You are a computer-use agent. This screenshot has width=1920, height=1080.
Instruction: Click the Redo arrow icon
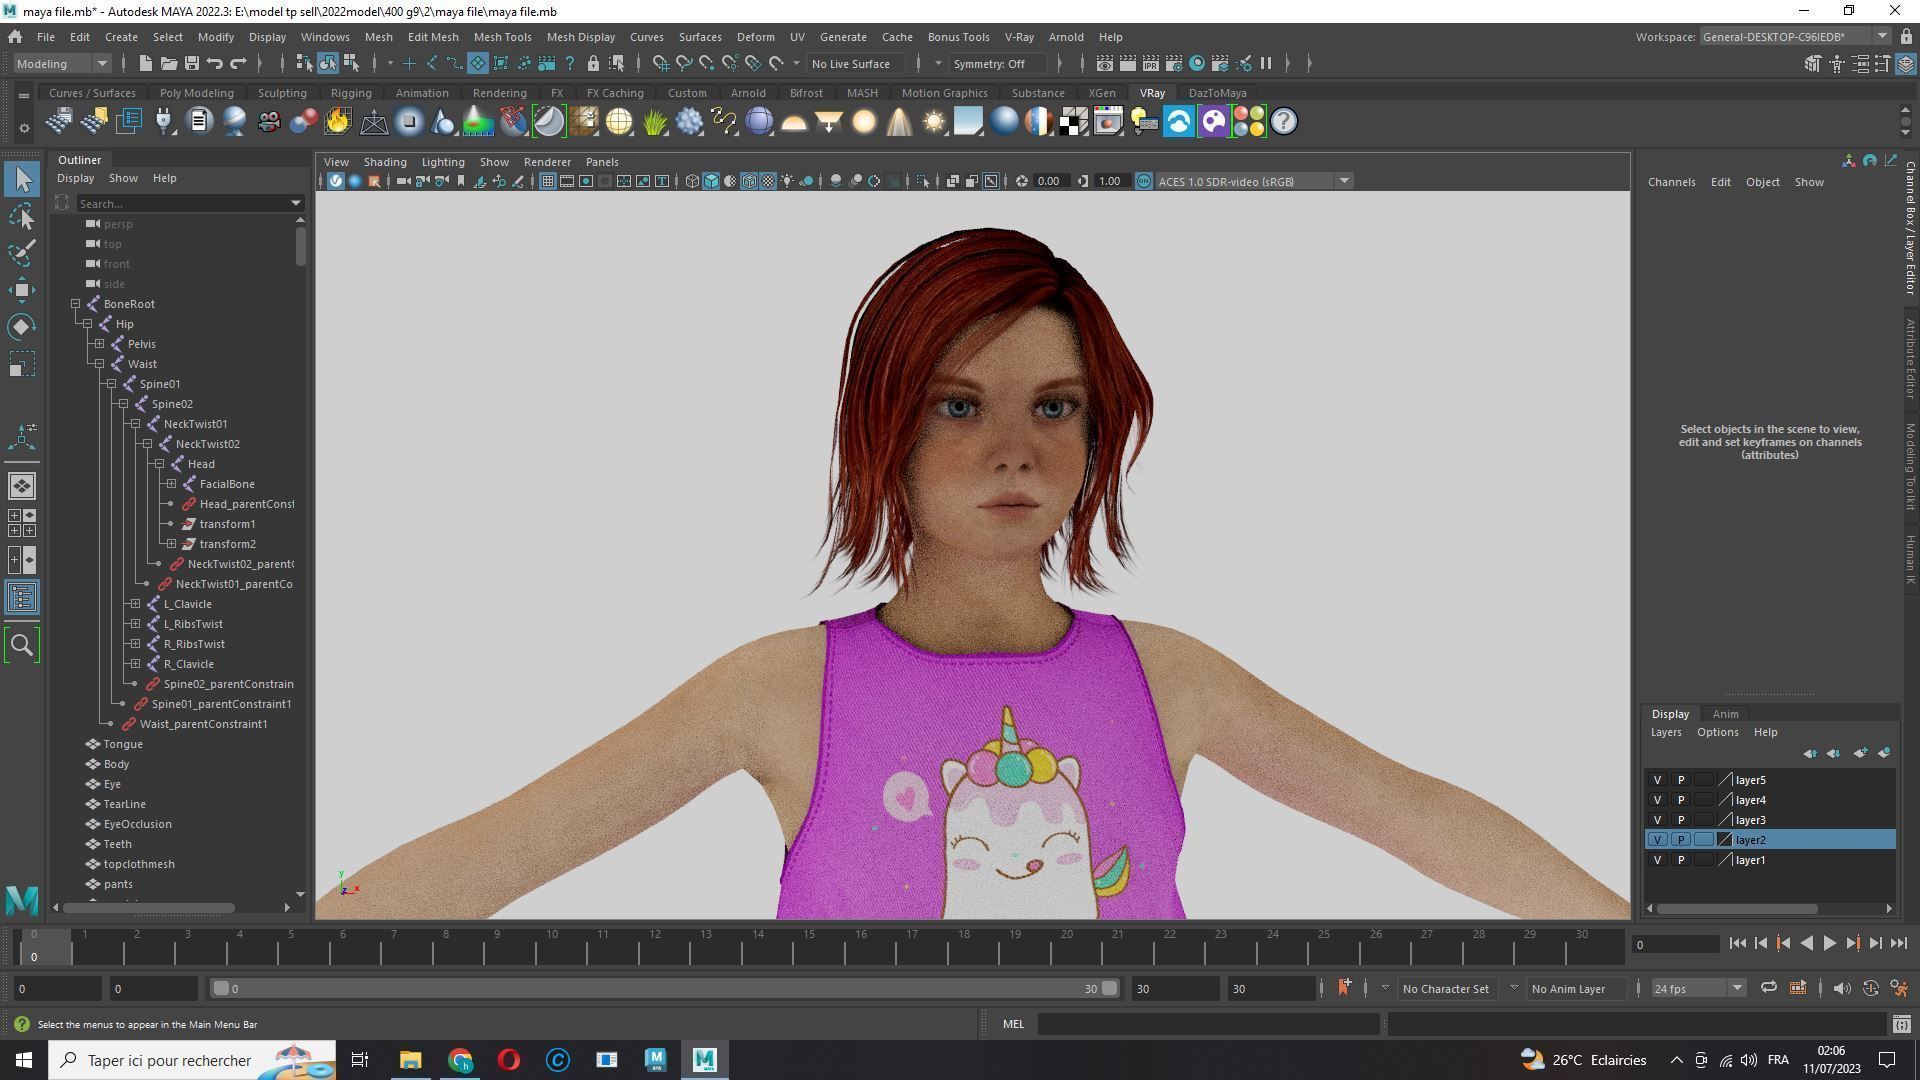click(x=238, y=63)
